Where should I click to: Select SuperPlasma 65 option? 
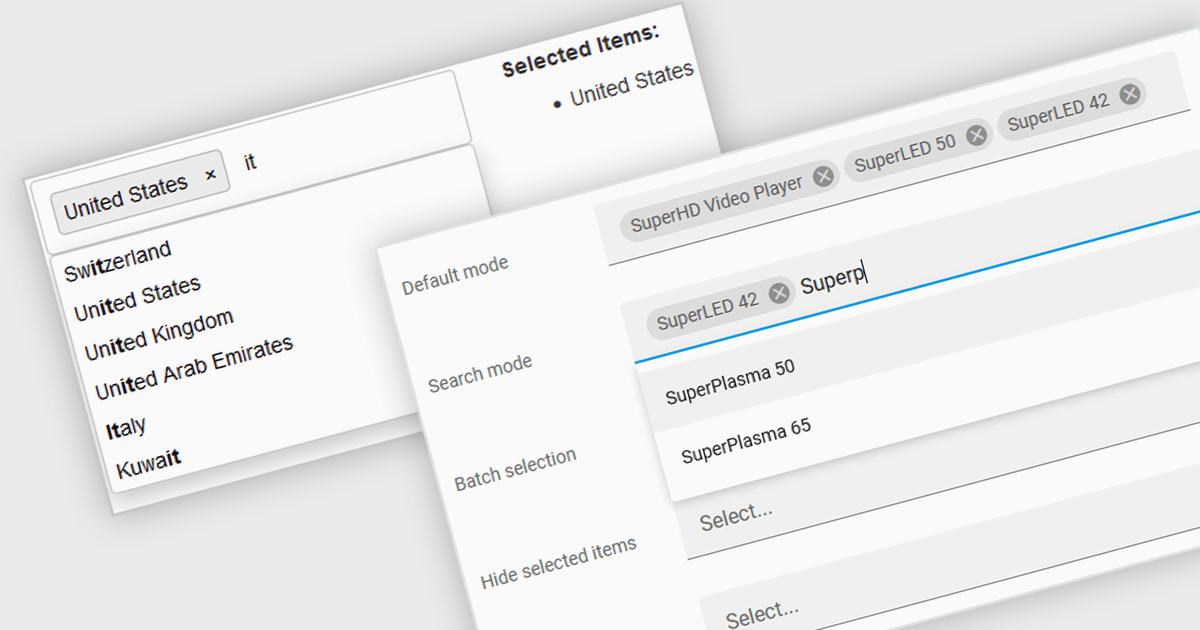[x=746, y=441]
